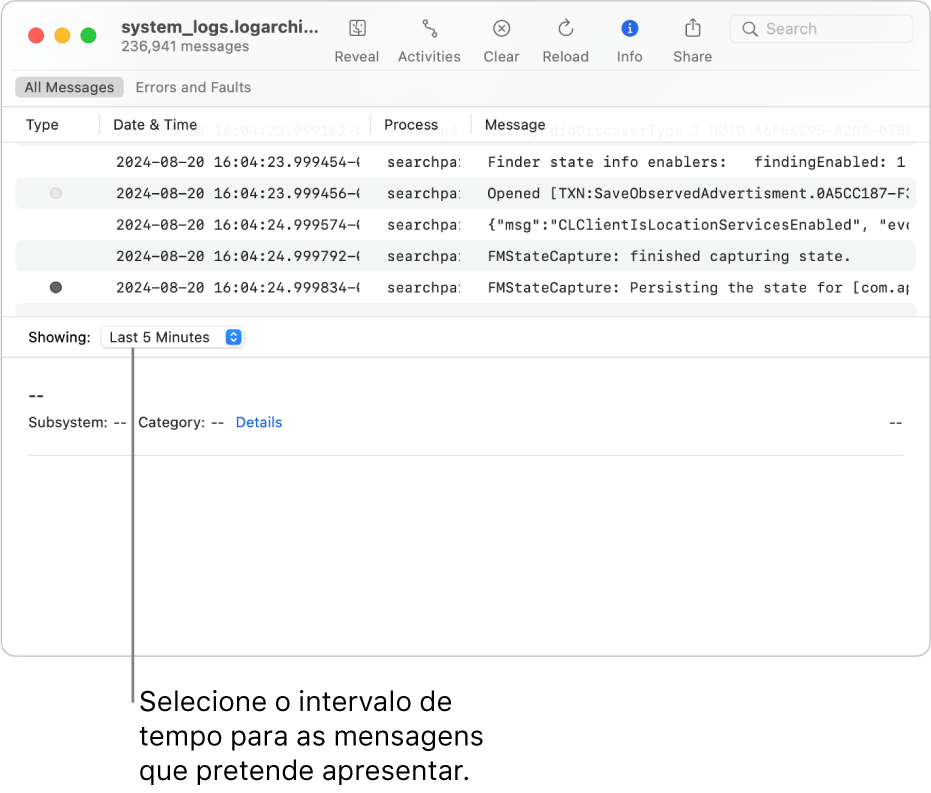Click the Reveal toolbar icon

tap(357, 29)
